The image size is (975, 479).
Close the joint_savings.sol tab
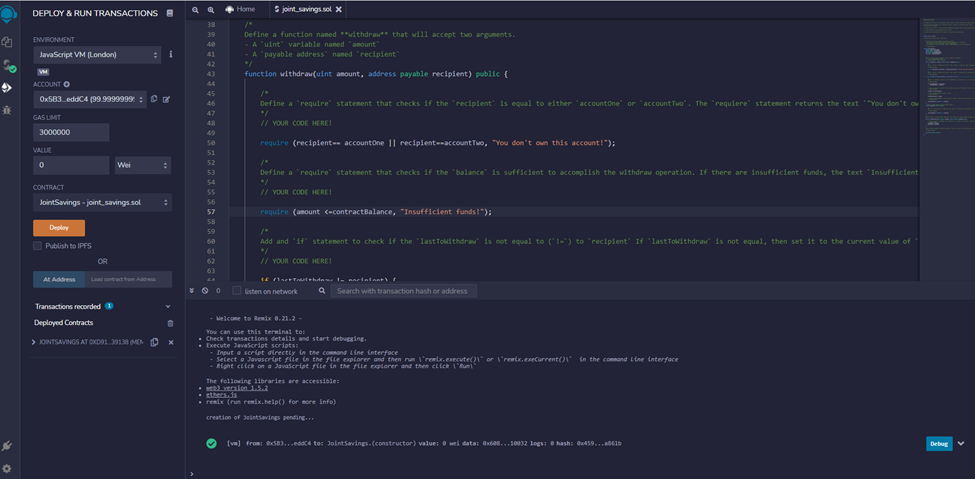click(337, 9)
